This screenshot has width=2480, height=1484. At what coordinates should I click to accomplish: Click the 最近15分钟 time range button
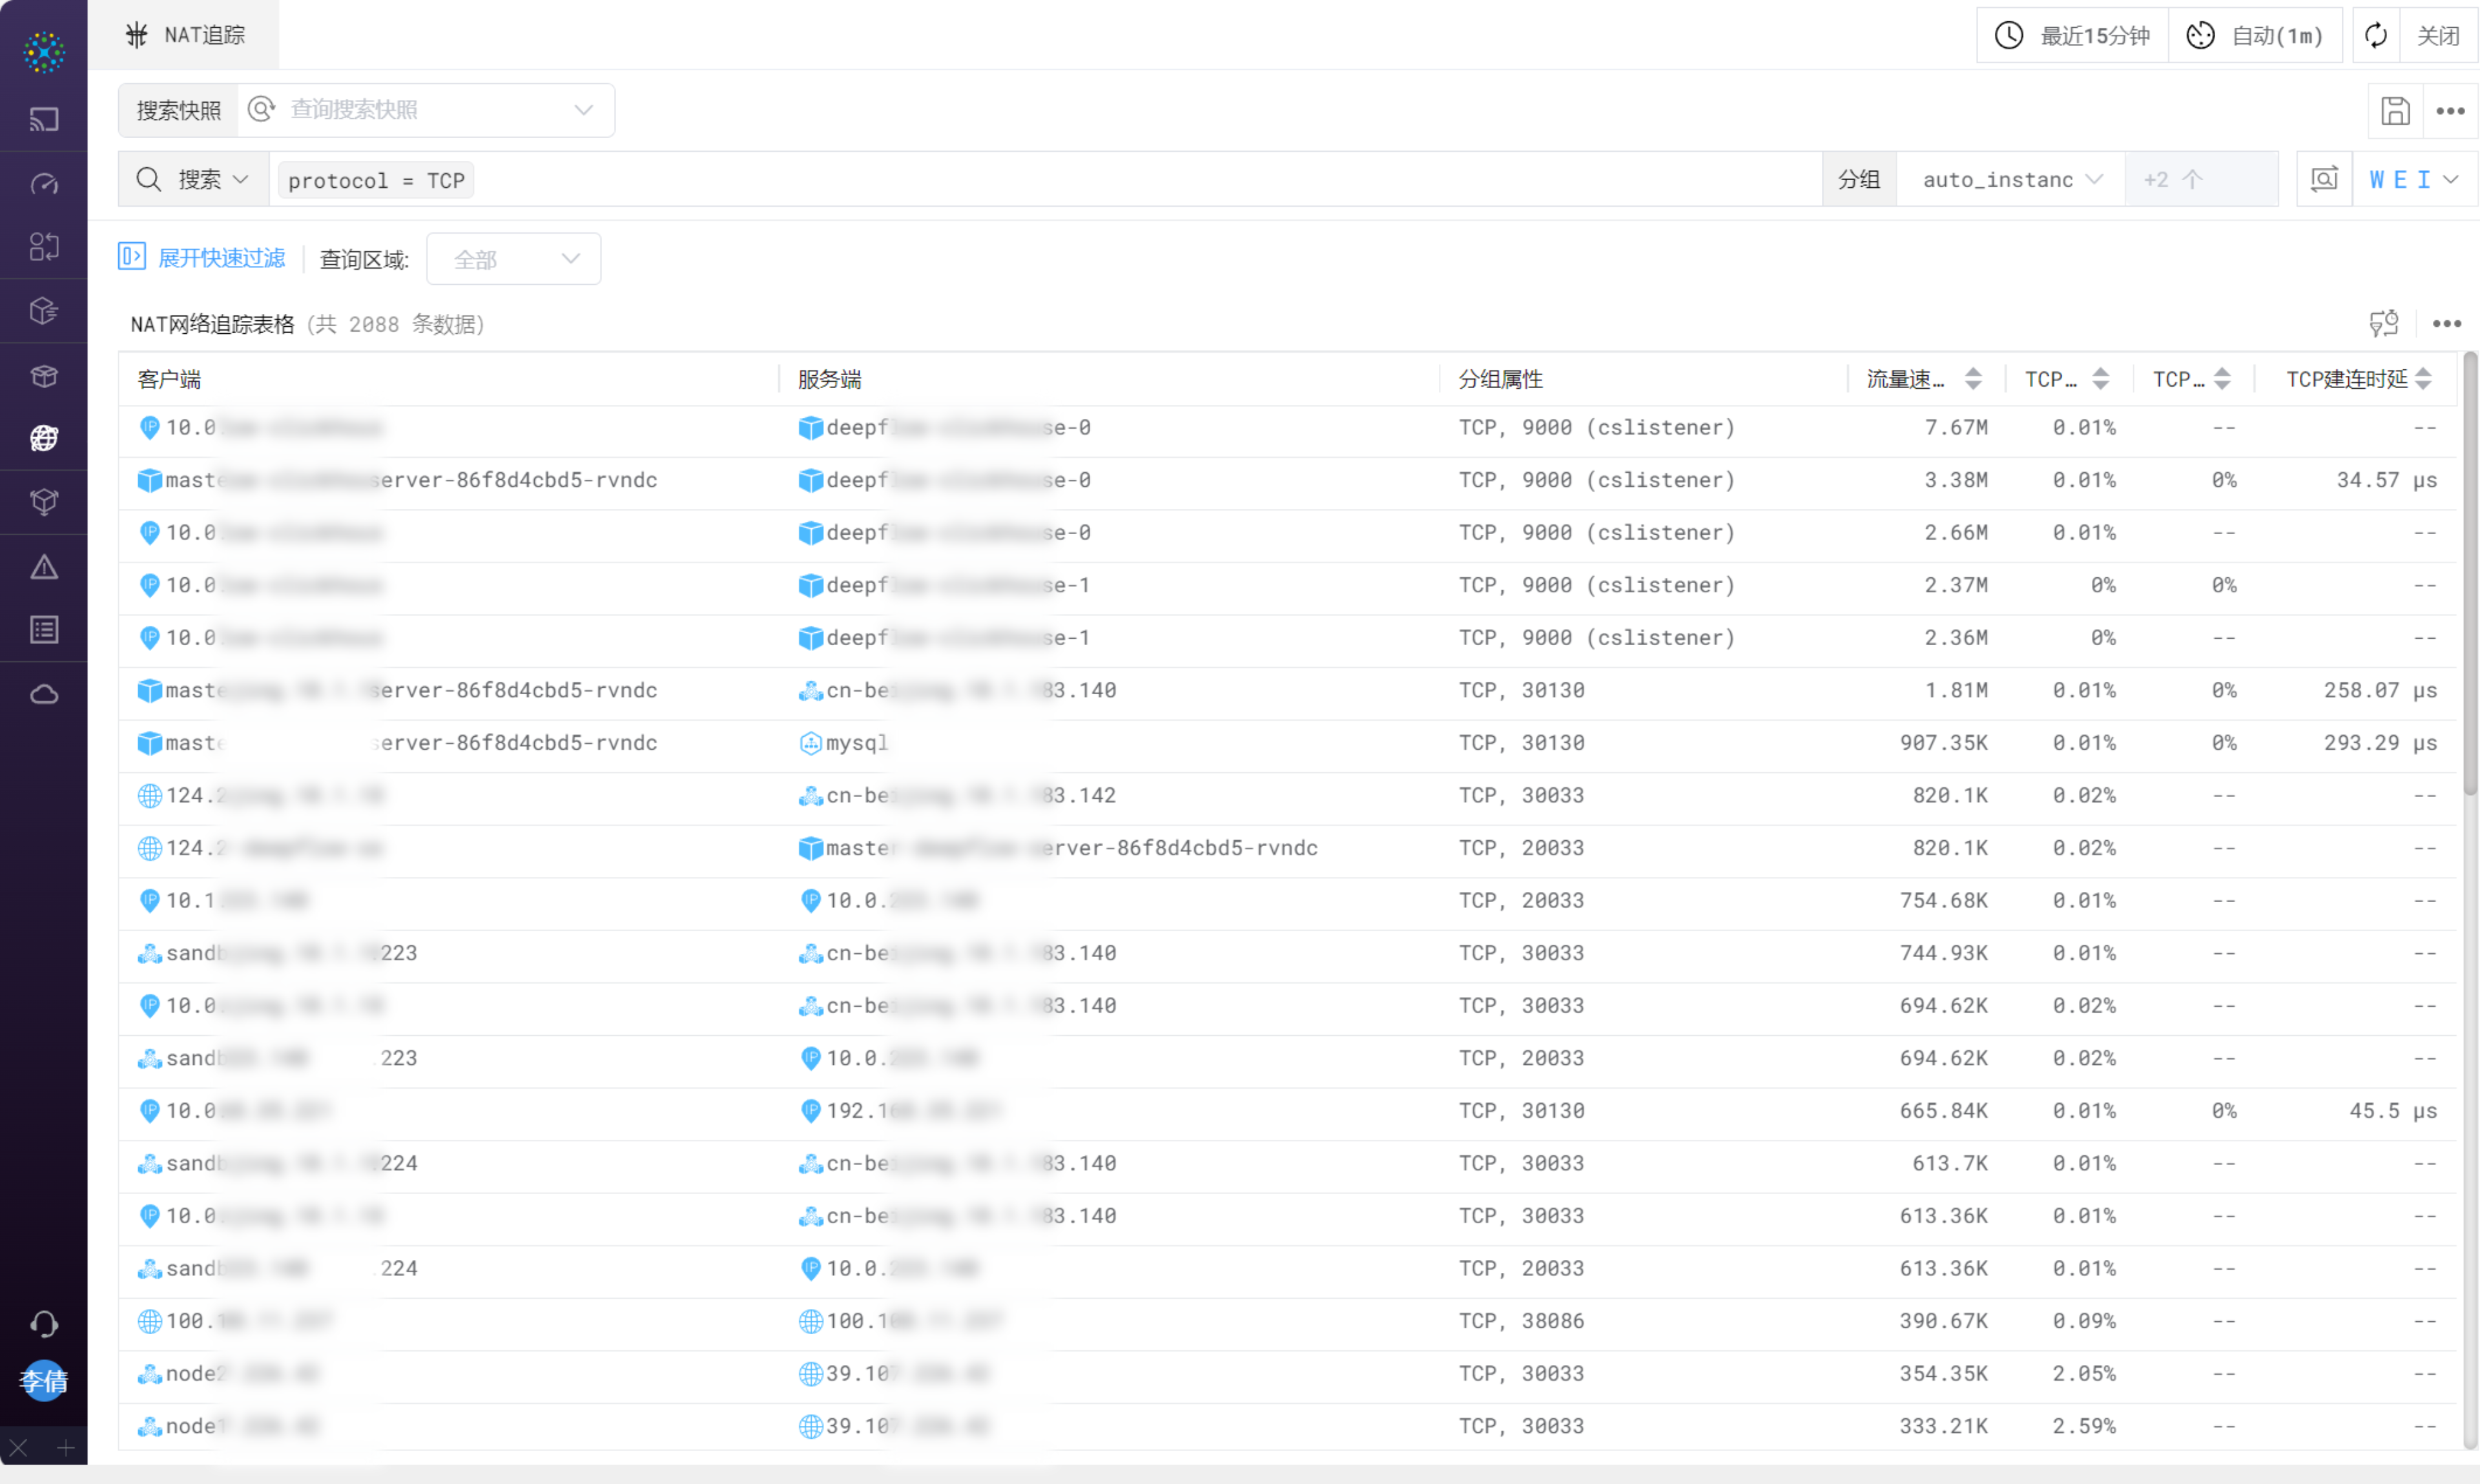pyautogui.click(x=2072, y=36)
